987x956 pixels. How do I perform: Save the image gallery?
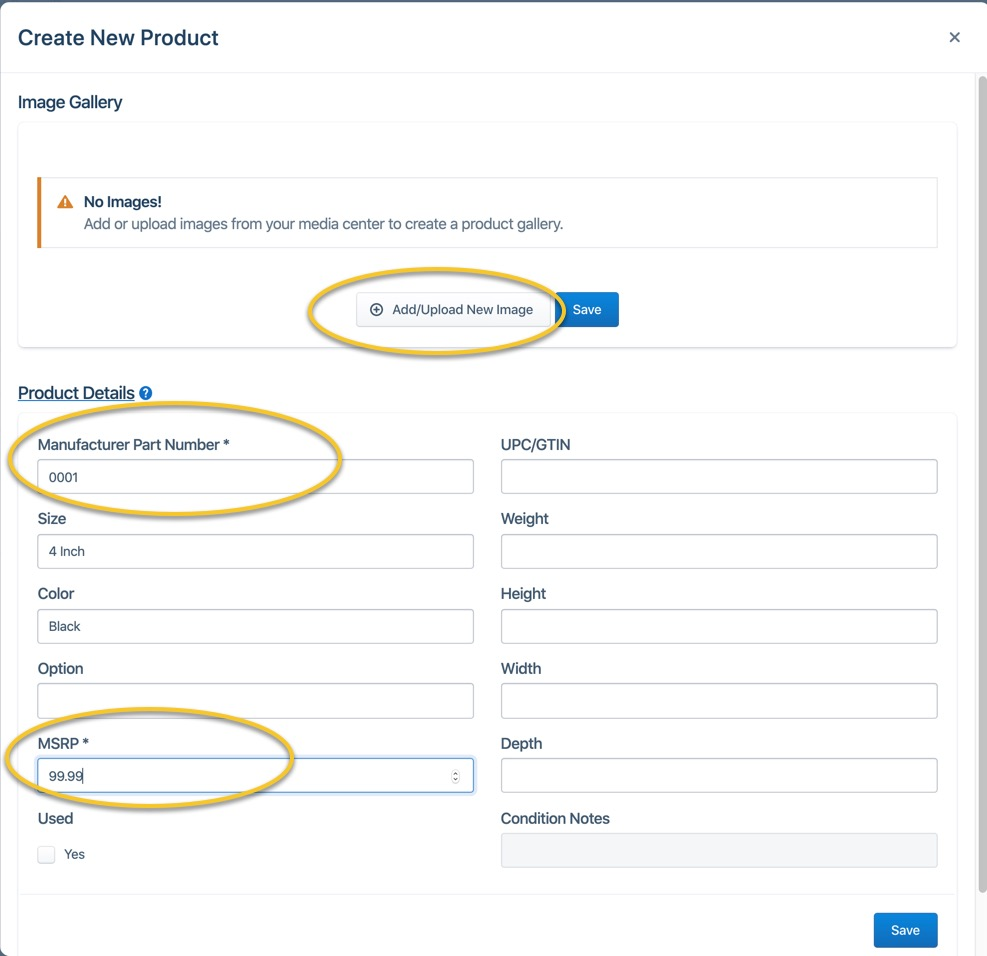[x=587, y=310]
